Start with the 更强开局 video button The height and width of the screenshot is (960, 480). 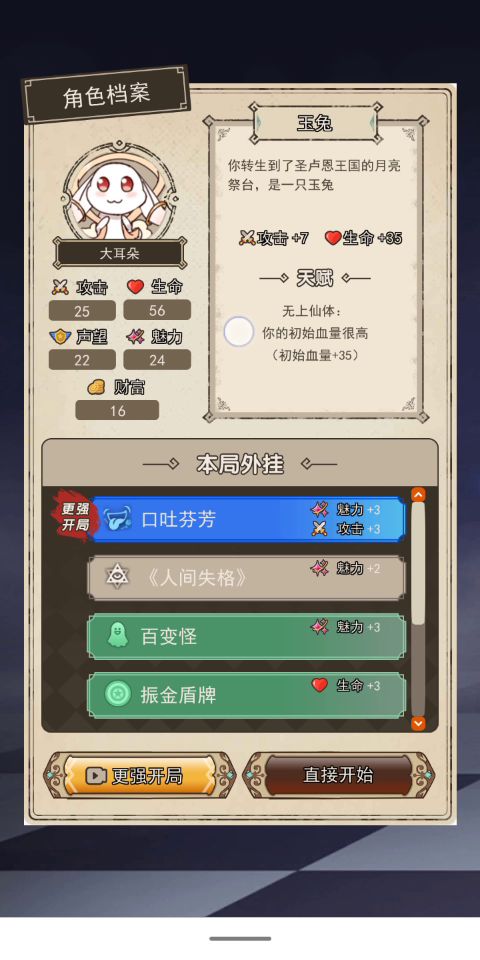(140, 776)
